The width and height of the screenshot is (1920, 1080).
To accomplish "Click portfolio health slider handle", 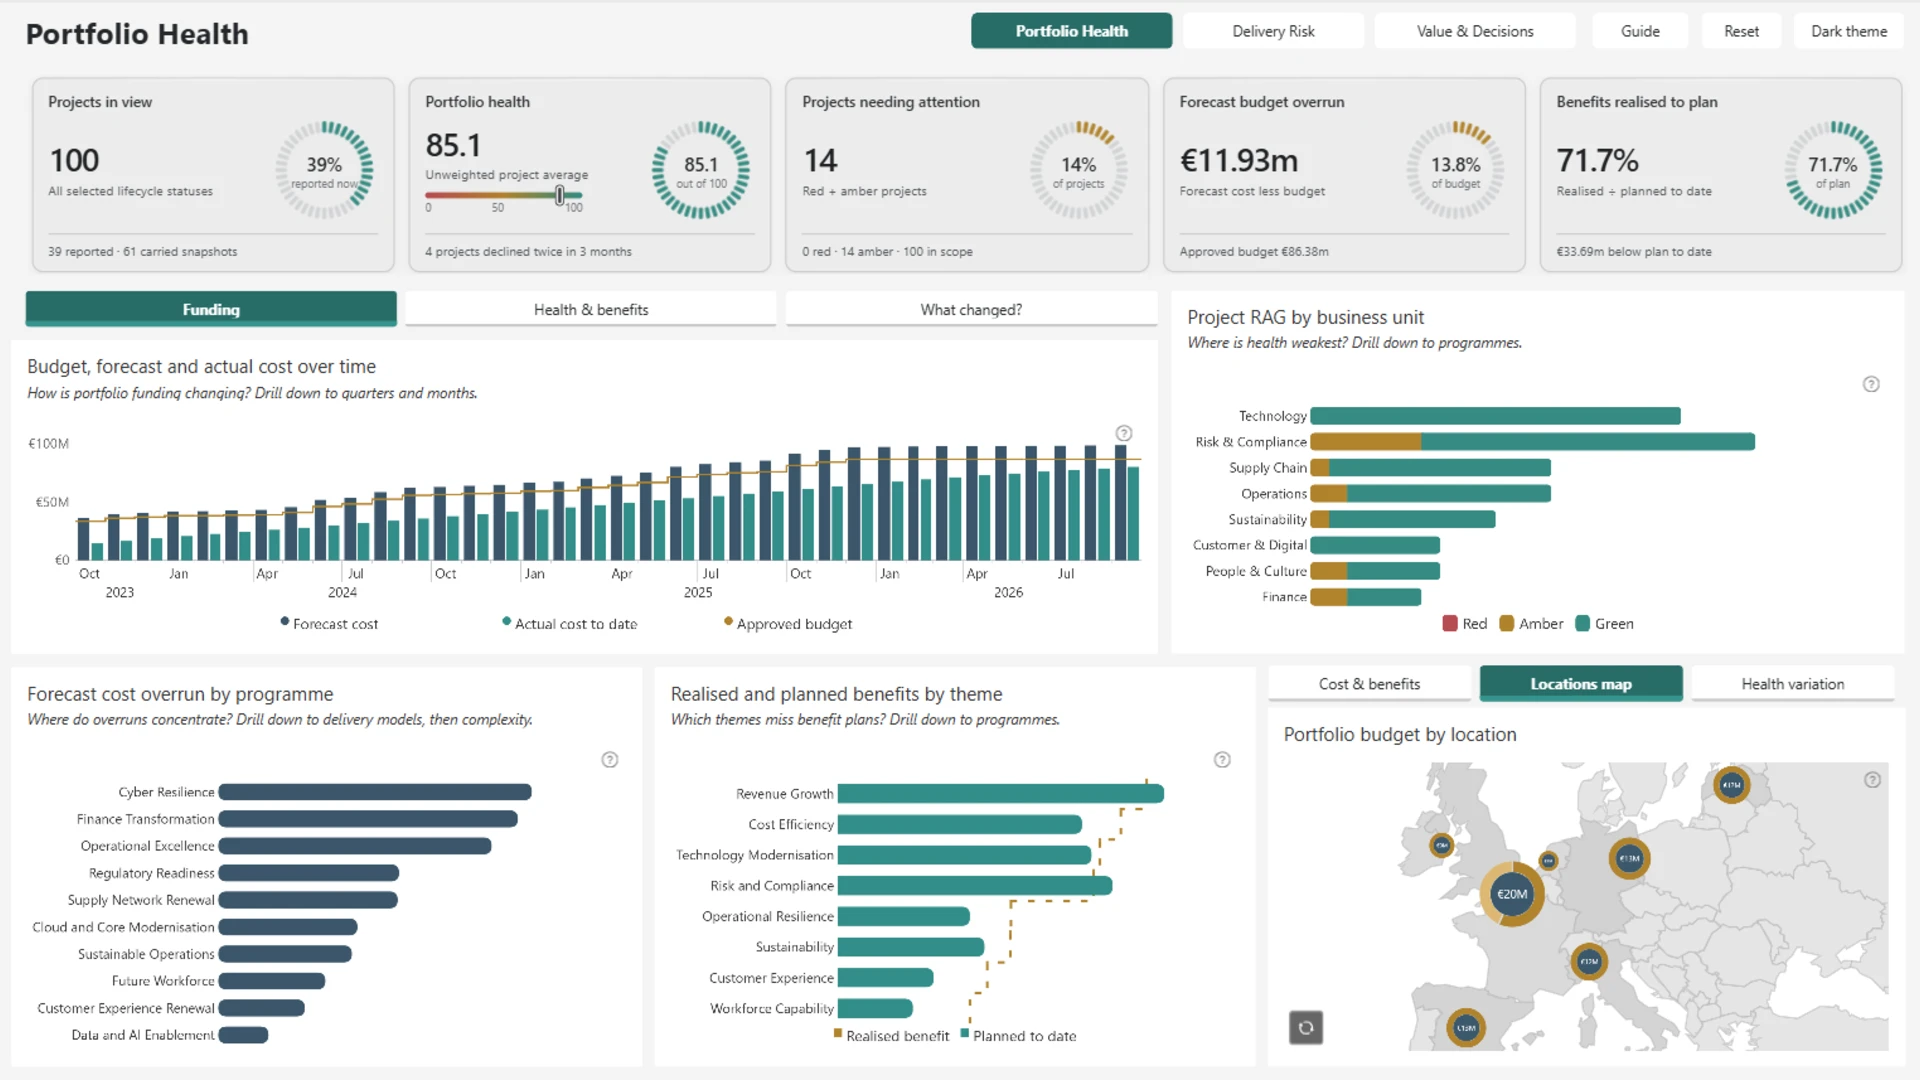I will point(560,195).
